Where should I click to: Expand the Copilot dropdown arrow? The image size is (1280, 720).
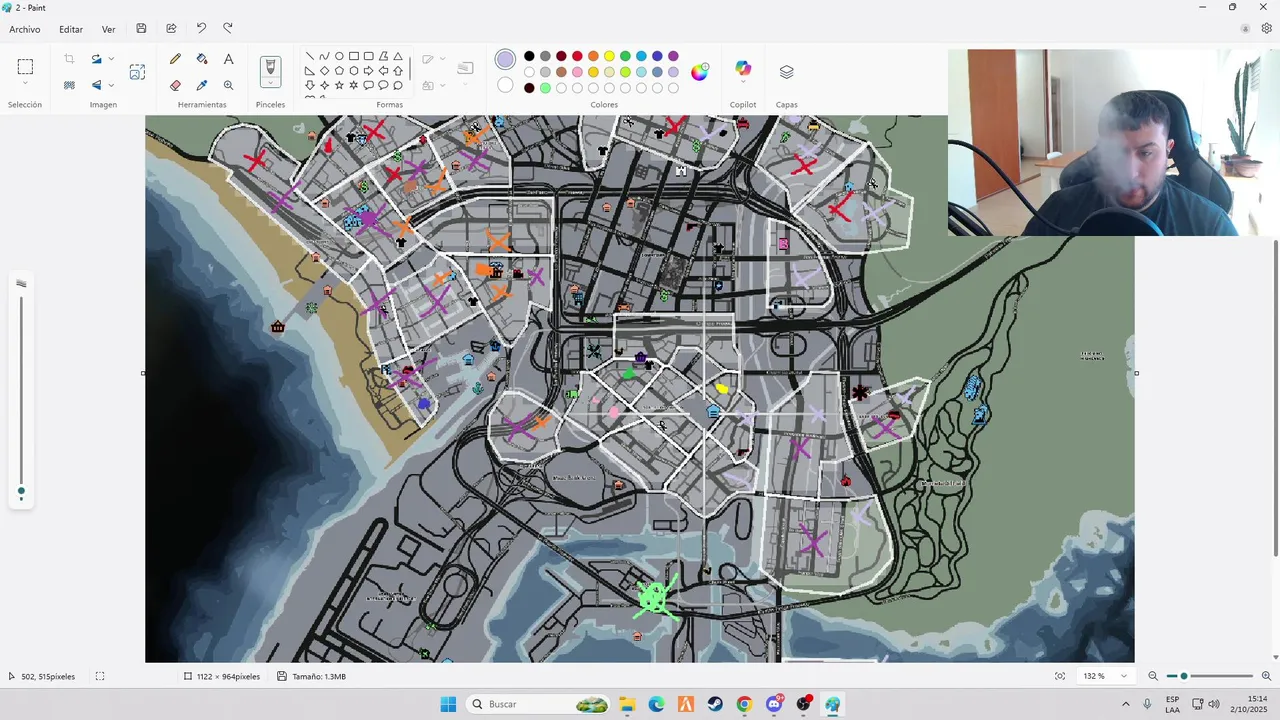tap(743, 83)
